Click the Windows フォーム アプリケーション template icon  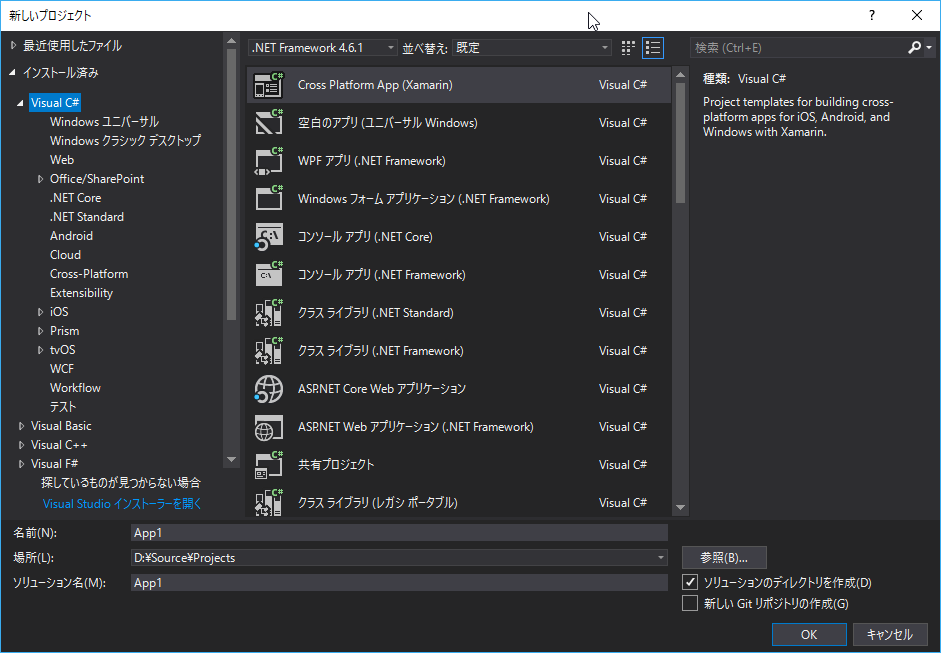pos(268,199)
